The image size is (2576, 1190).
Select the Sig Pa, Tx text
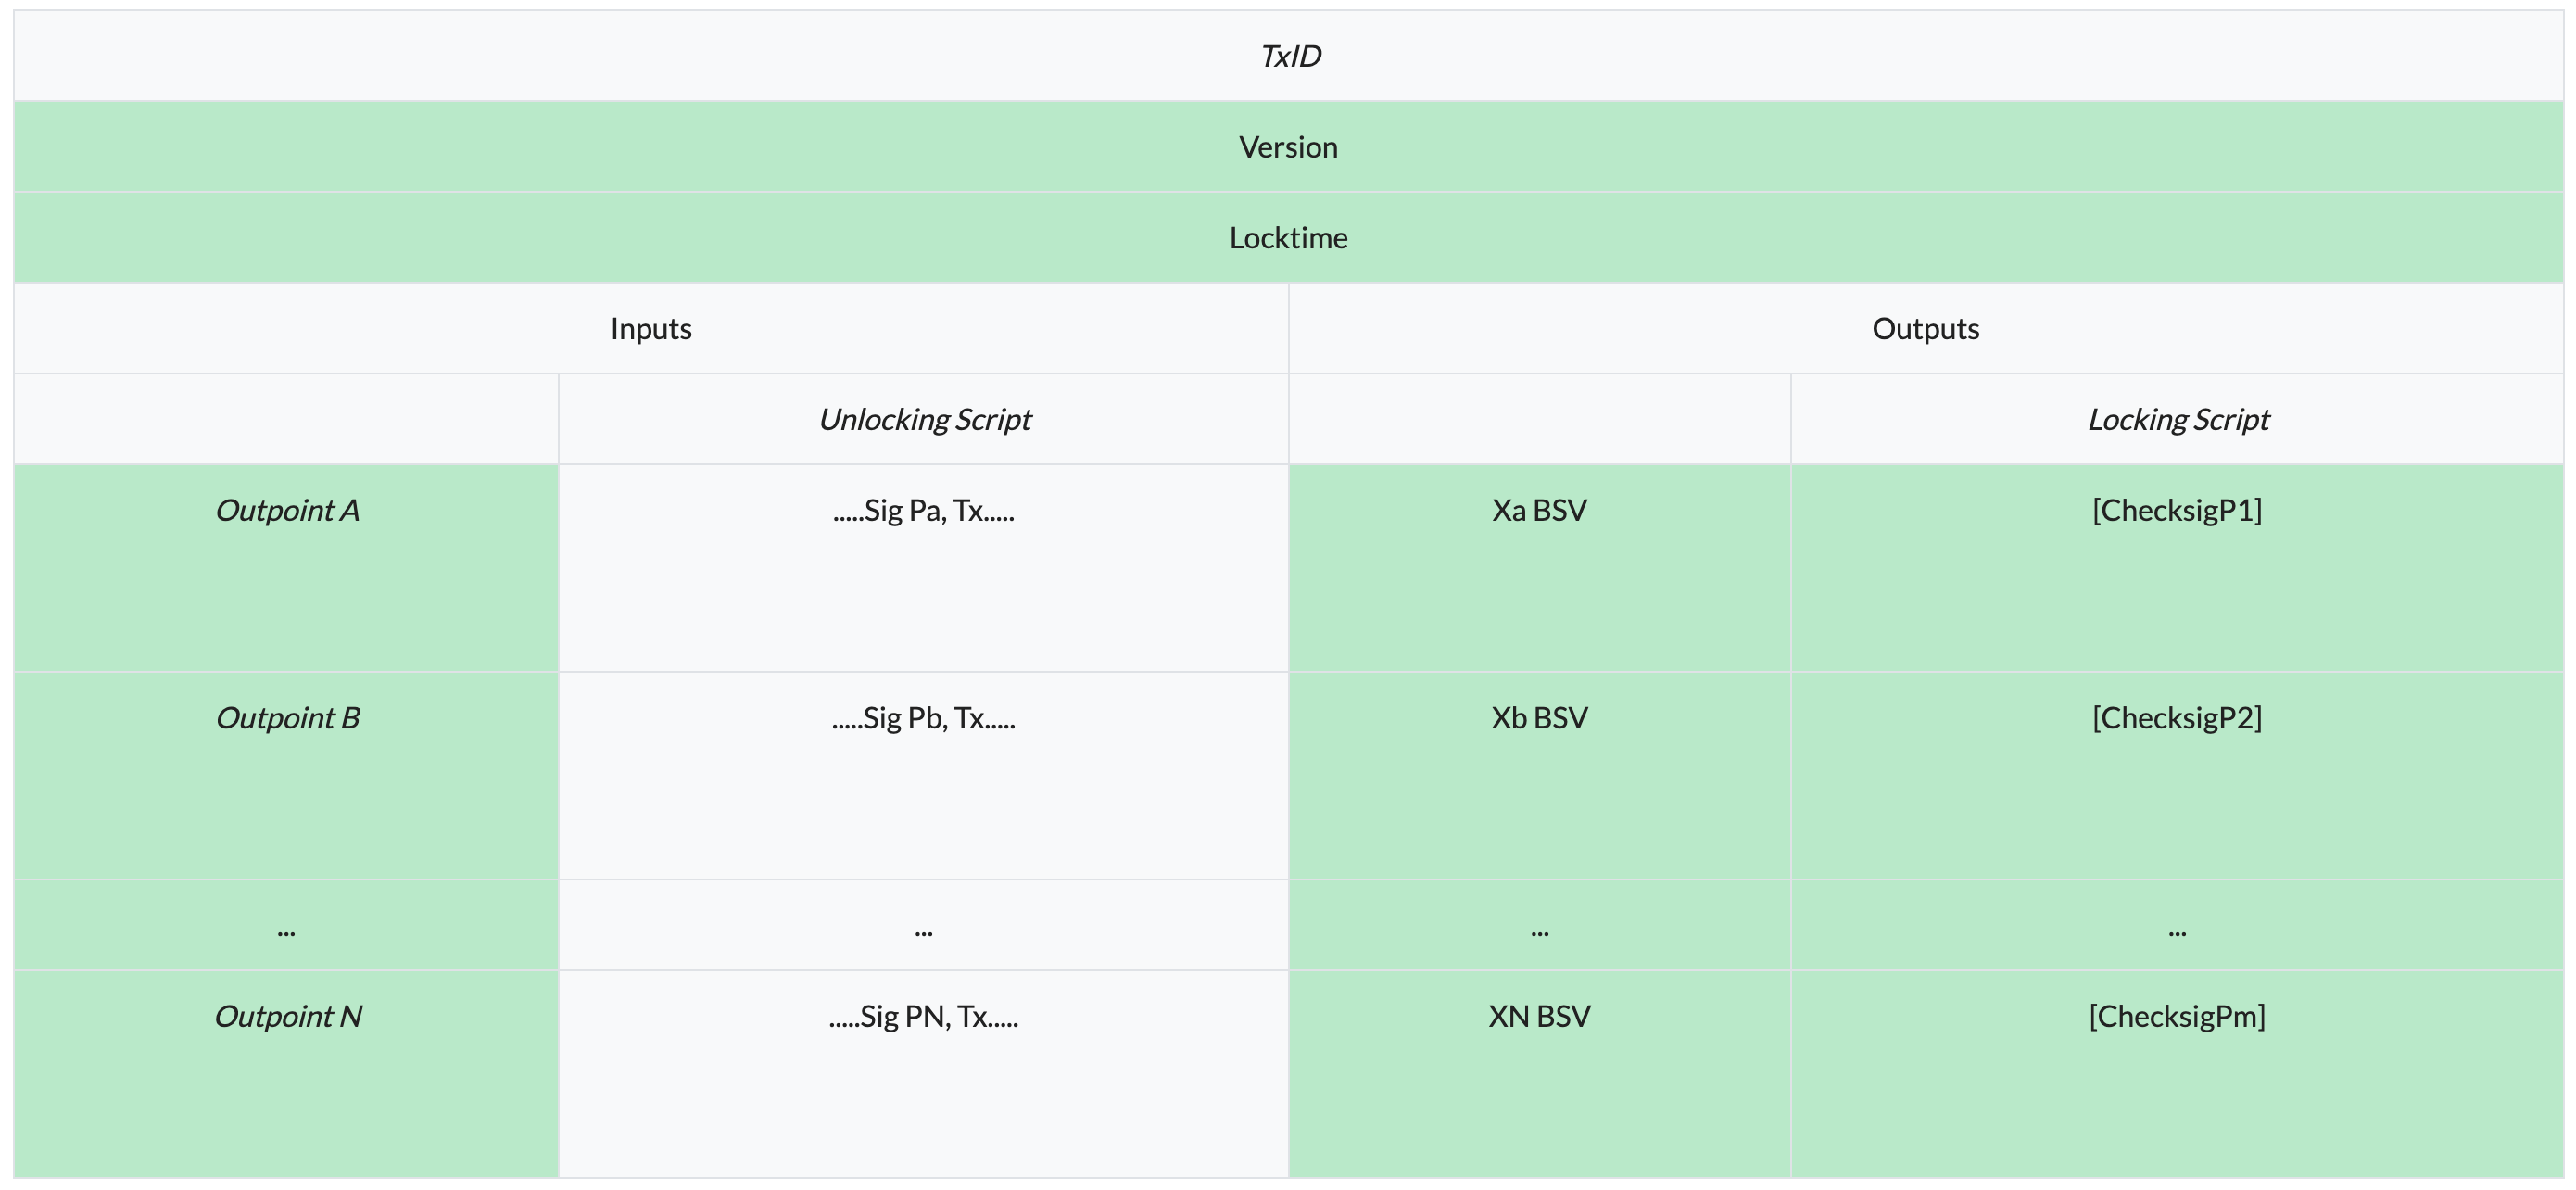924,511
